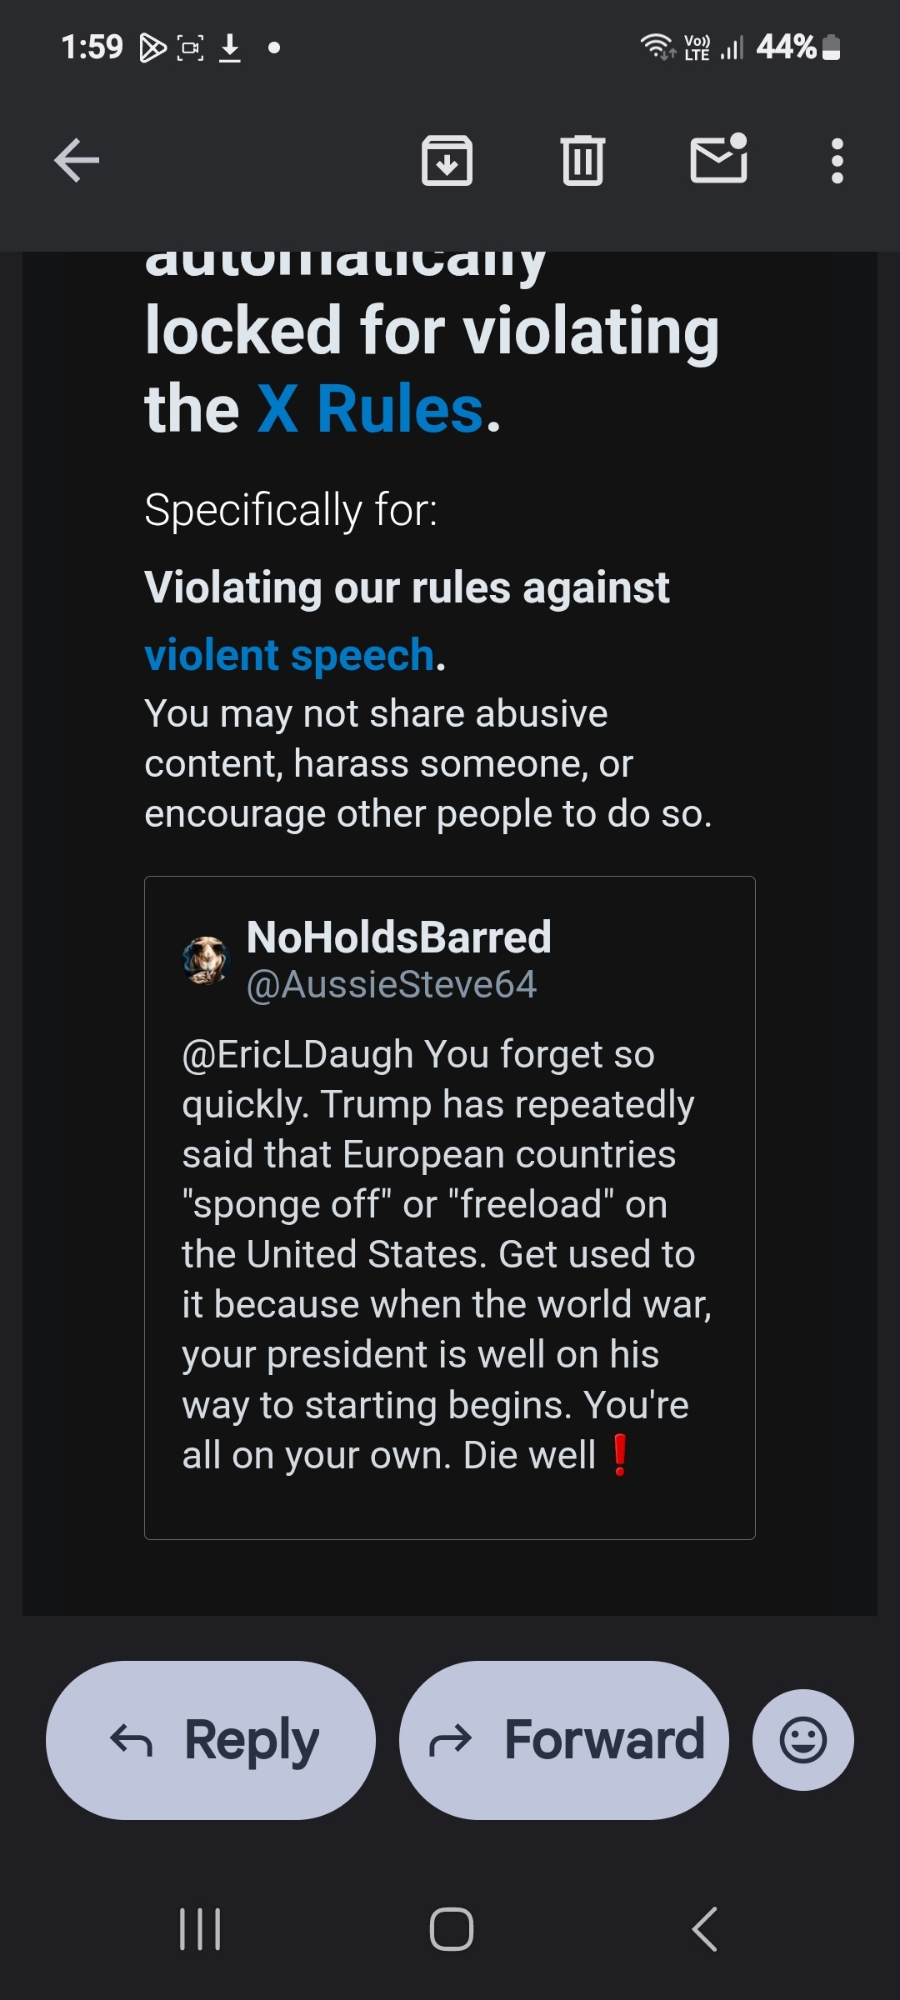
Task: Tap the Forward button
Action: [564, 1740]
